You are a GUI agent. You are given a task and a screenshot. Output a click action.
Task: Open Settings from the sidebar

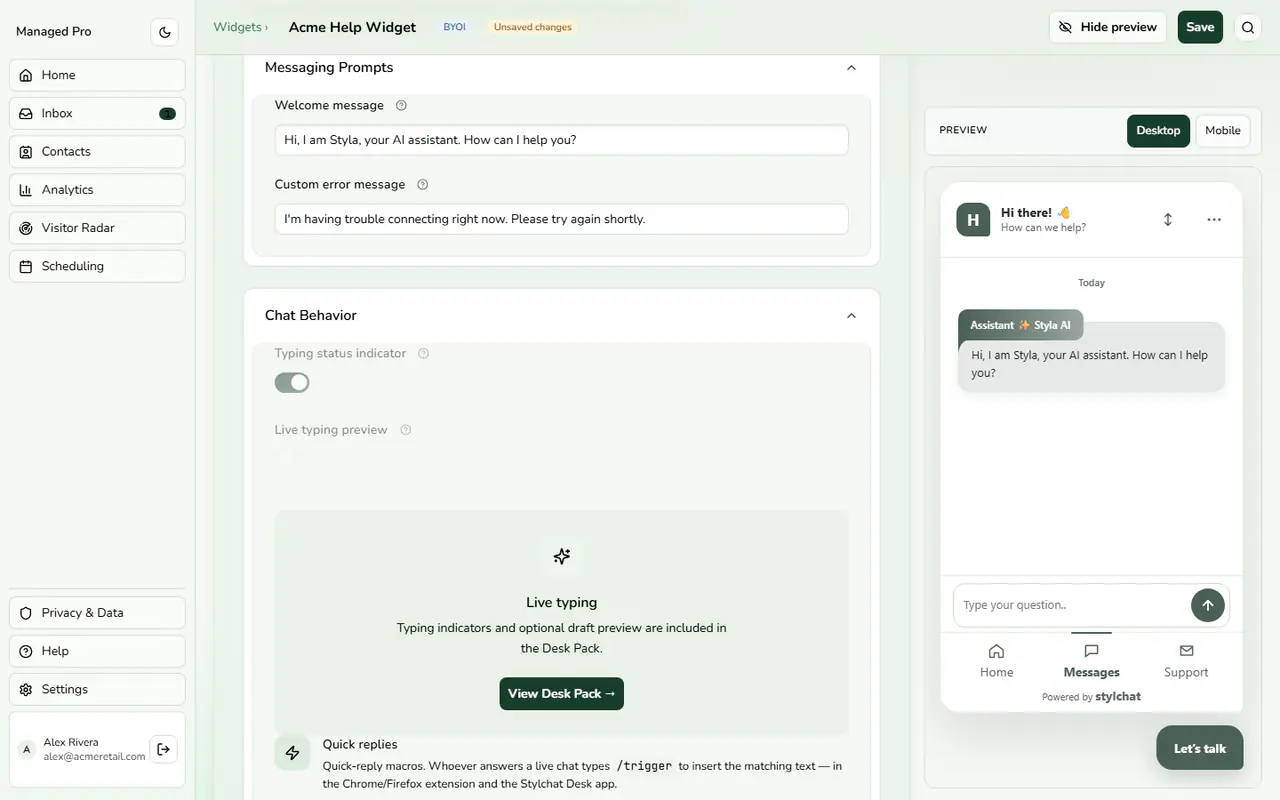97,689
